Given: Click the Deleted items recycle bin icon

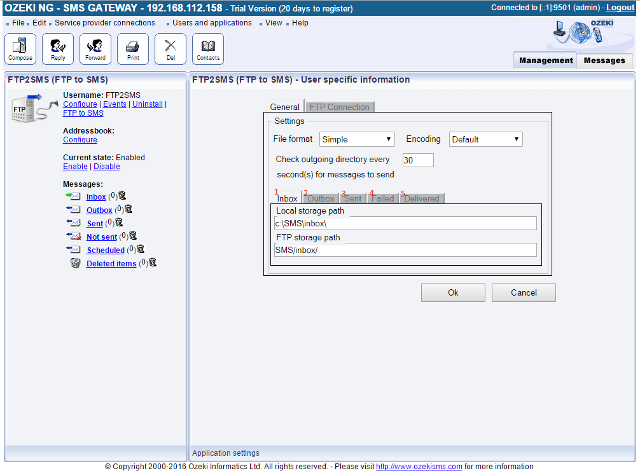Looking at the screenshot, I should 76,263.
